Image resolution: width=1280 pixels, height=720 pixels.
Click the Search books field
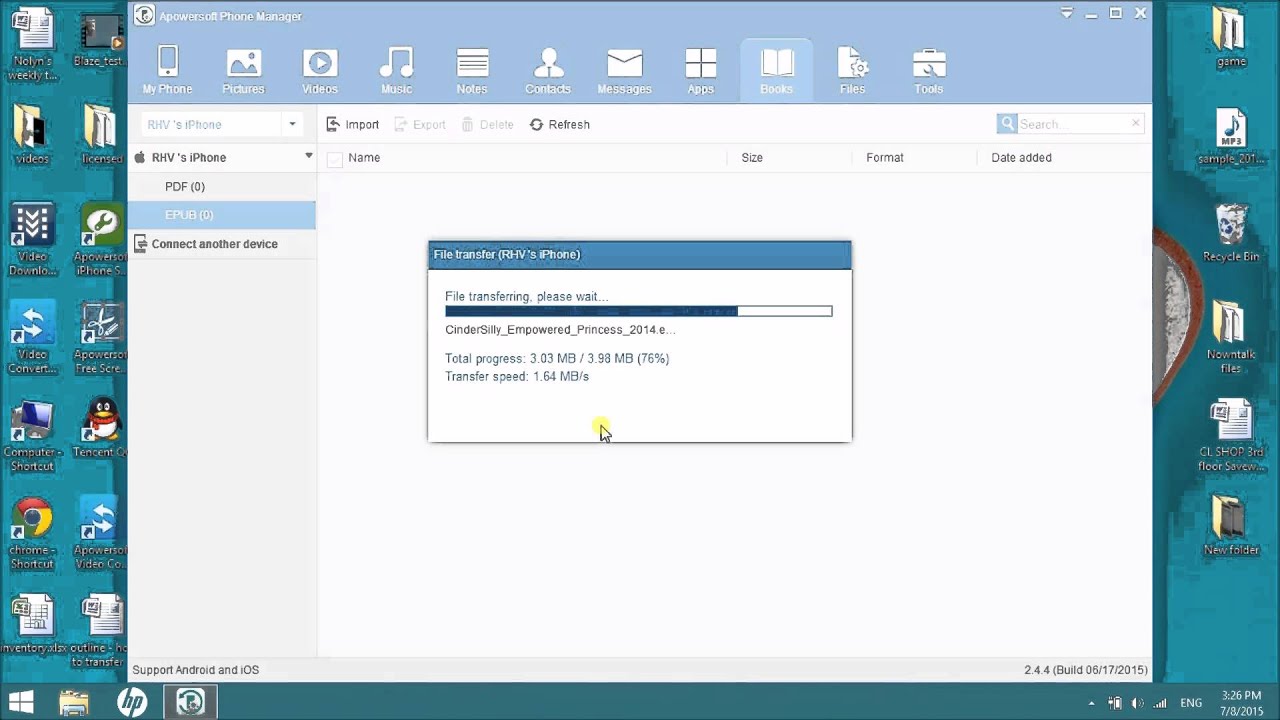[1074, 124]
